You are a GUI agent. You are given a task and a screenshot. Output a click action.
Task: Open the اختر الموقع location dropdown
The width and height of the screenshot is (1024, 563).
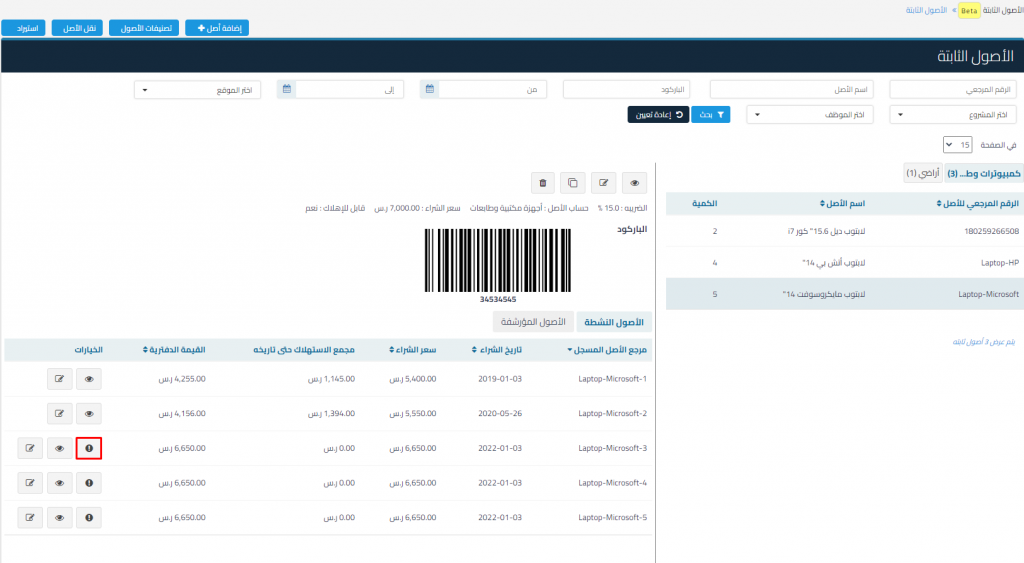(x=197, y=90)
